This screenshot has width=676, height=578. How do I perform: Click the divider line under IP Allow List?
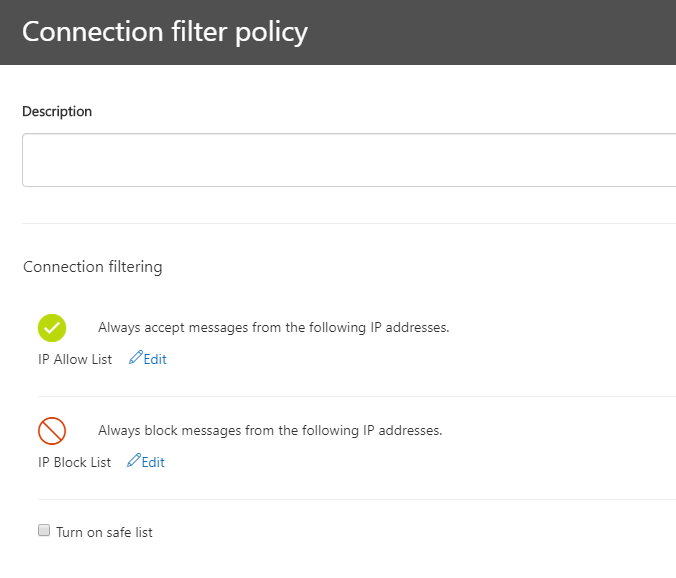pyautogui.click(x=357, y=397)
